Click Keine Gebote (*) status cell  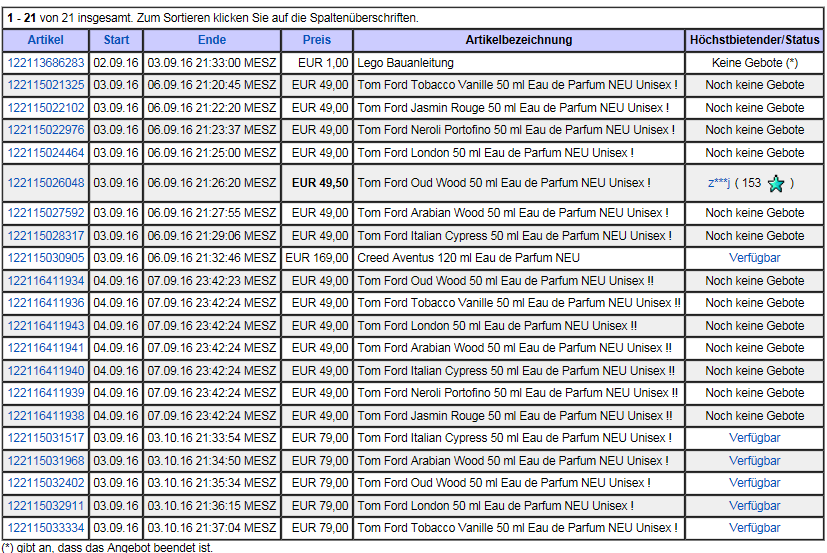pos(754,63)
